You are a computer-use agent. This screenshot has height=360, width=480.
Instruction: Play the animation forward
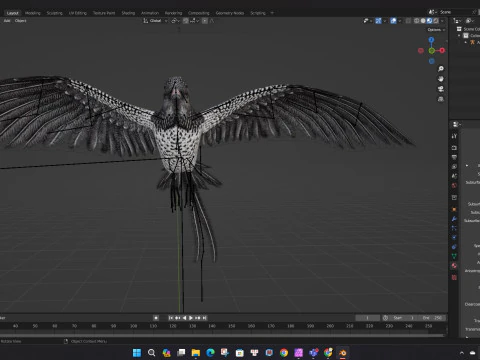point(191,318)
